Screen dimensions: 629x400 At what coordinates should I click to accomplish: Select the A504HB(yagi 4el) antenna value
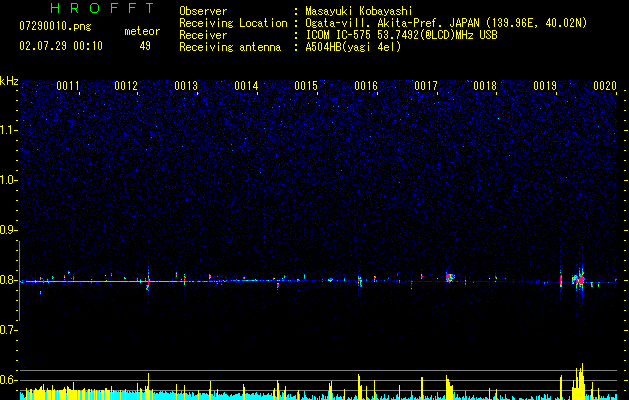point(353,47)
